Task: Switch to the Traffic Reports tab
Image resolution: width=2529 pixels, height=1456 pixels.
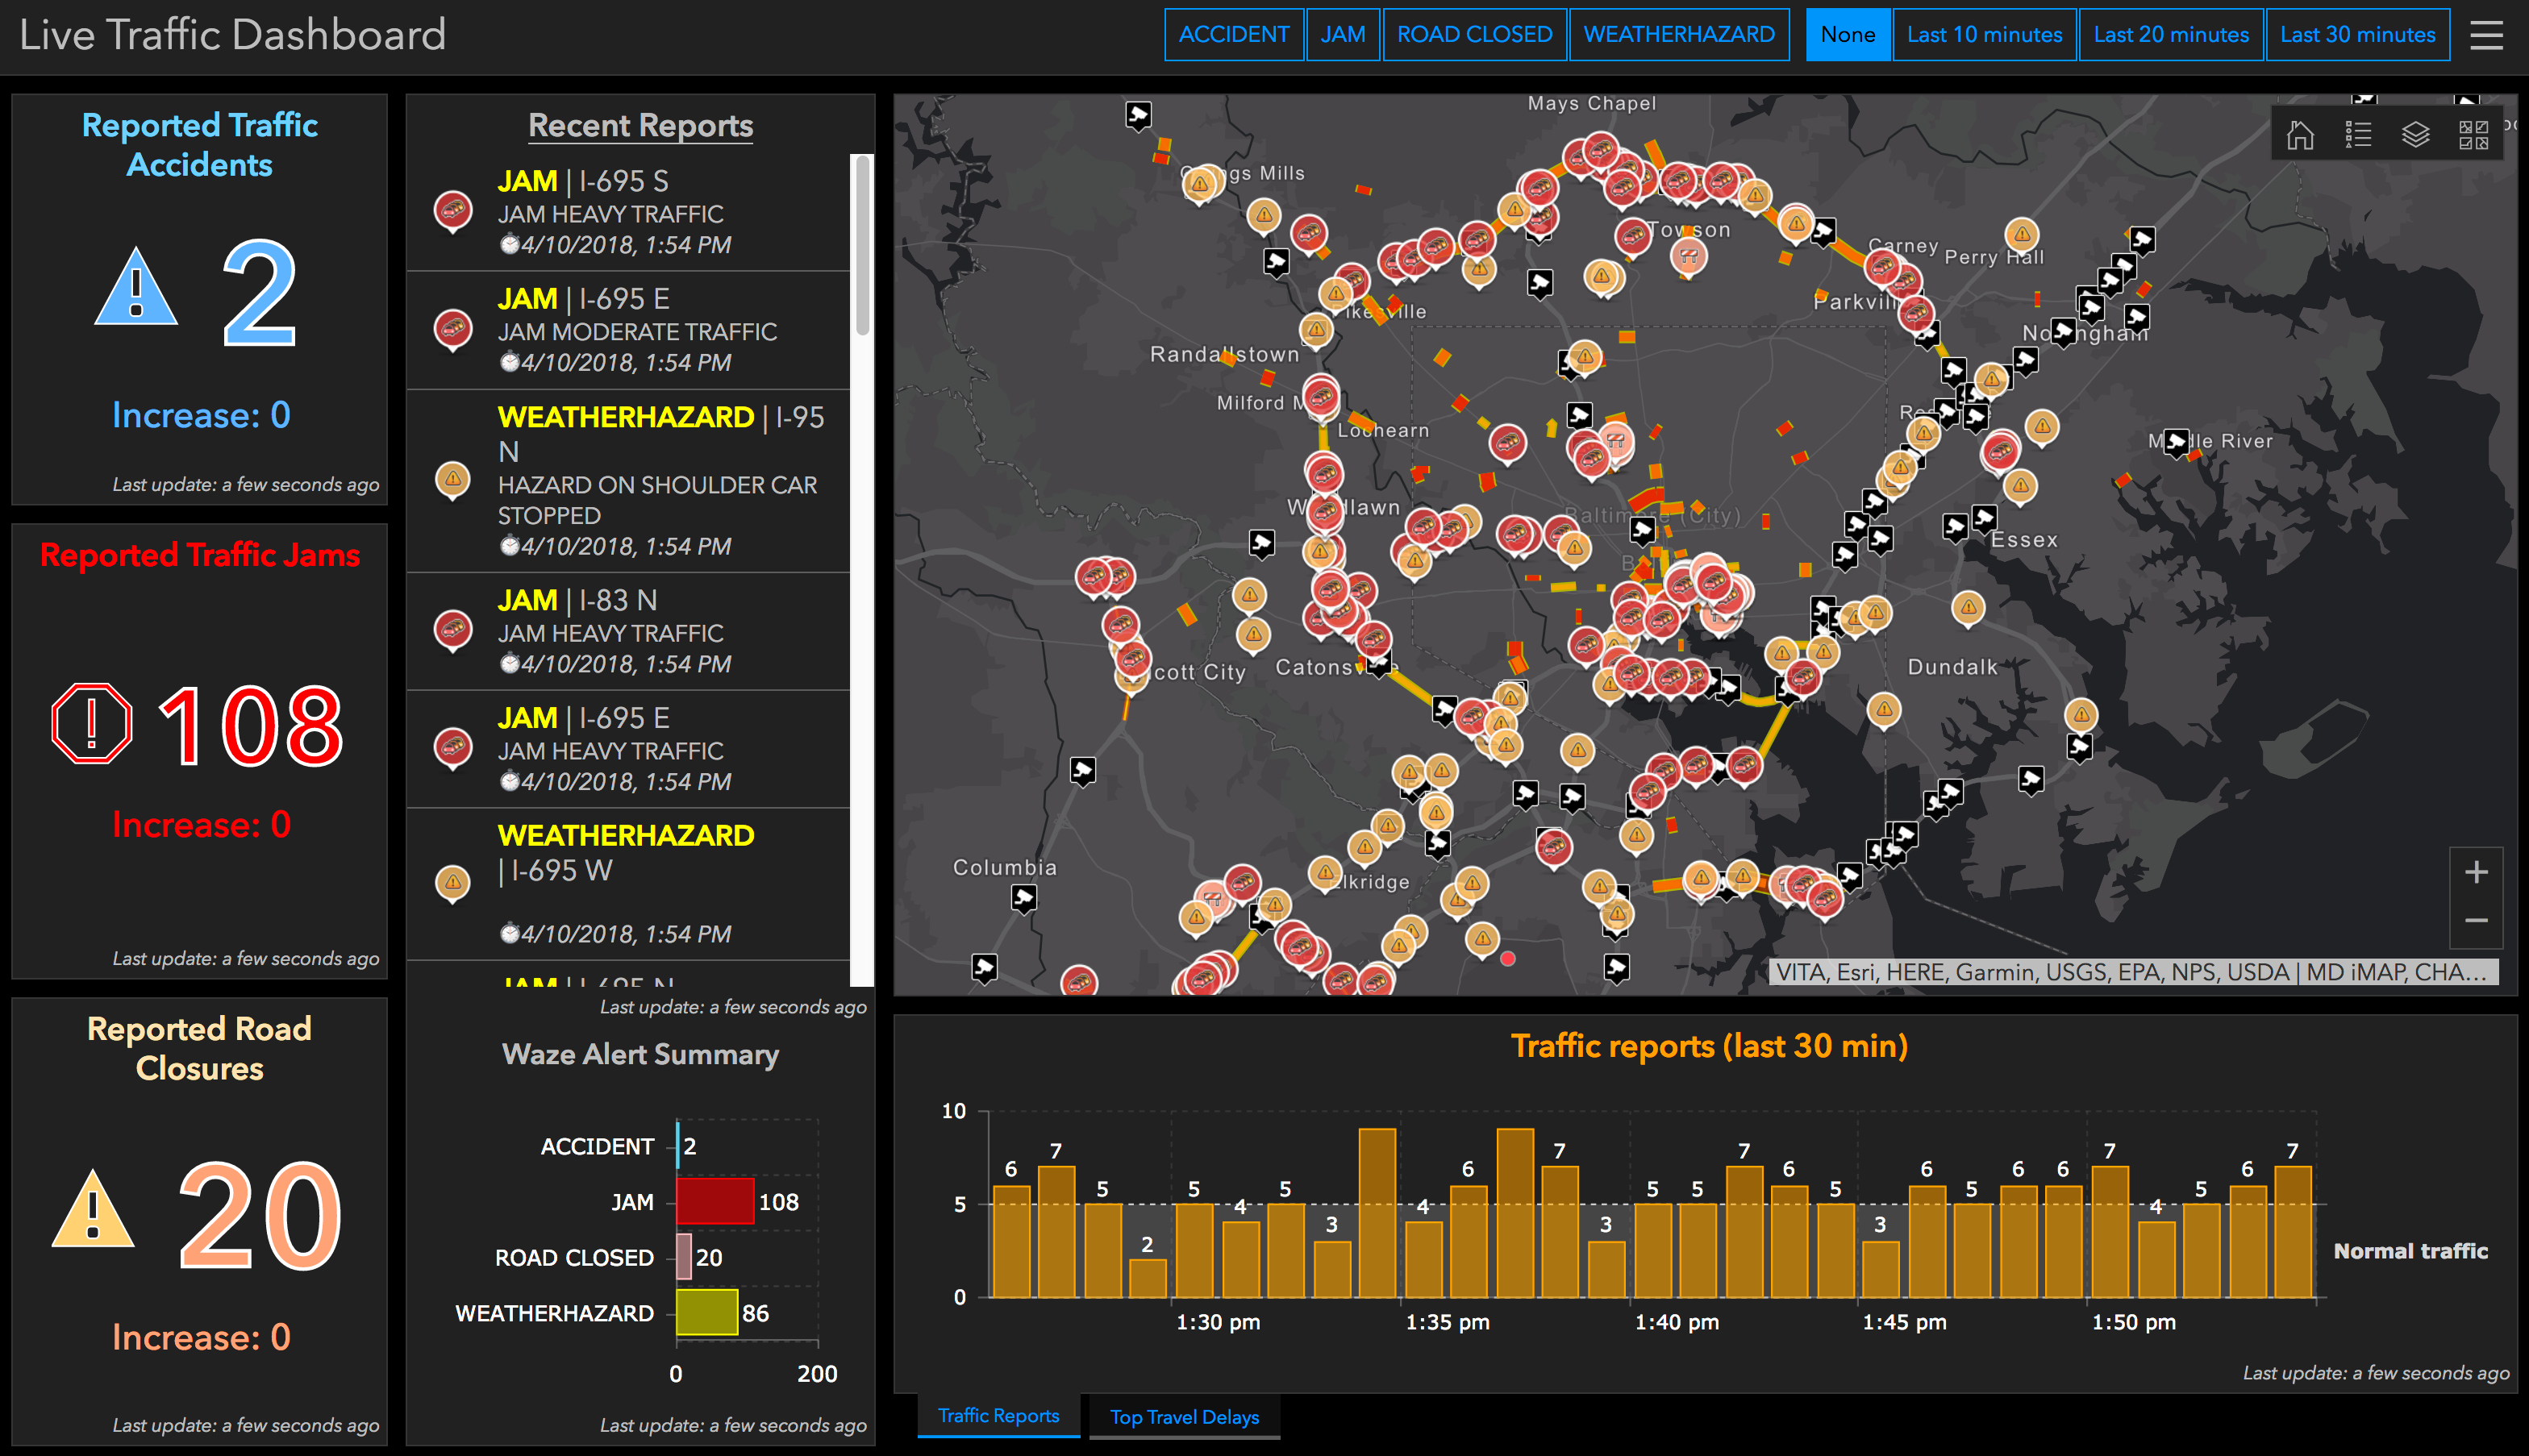Action: [x=998, y=1416]
